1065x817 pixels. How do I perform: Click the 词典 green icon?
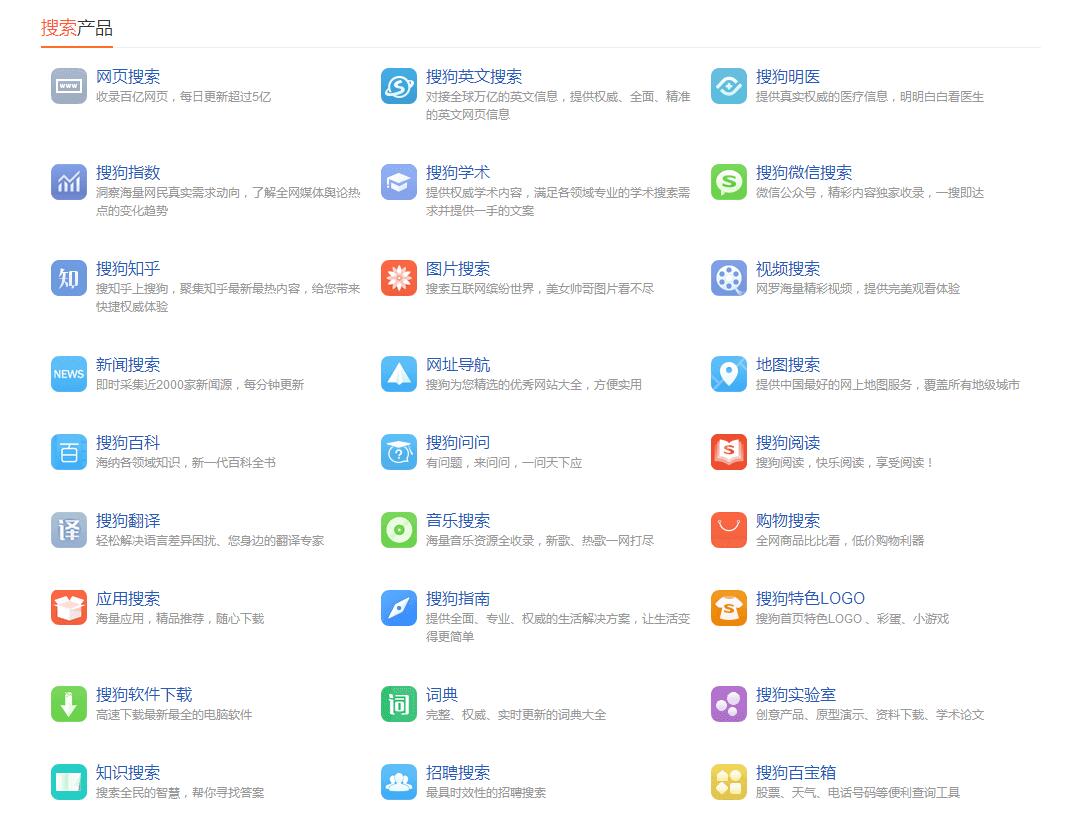click(x=399, y=704)
